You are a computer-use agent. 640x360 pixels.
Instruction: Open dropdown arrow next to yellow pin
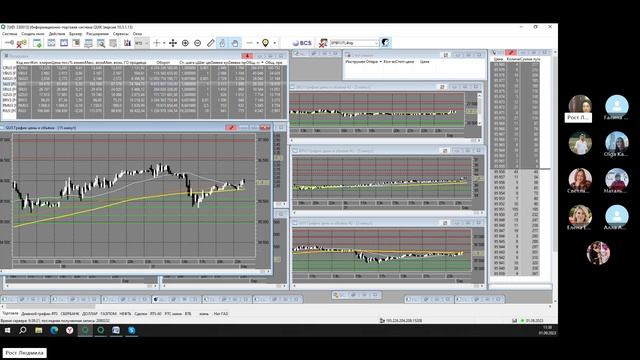coord(275,43)
